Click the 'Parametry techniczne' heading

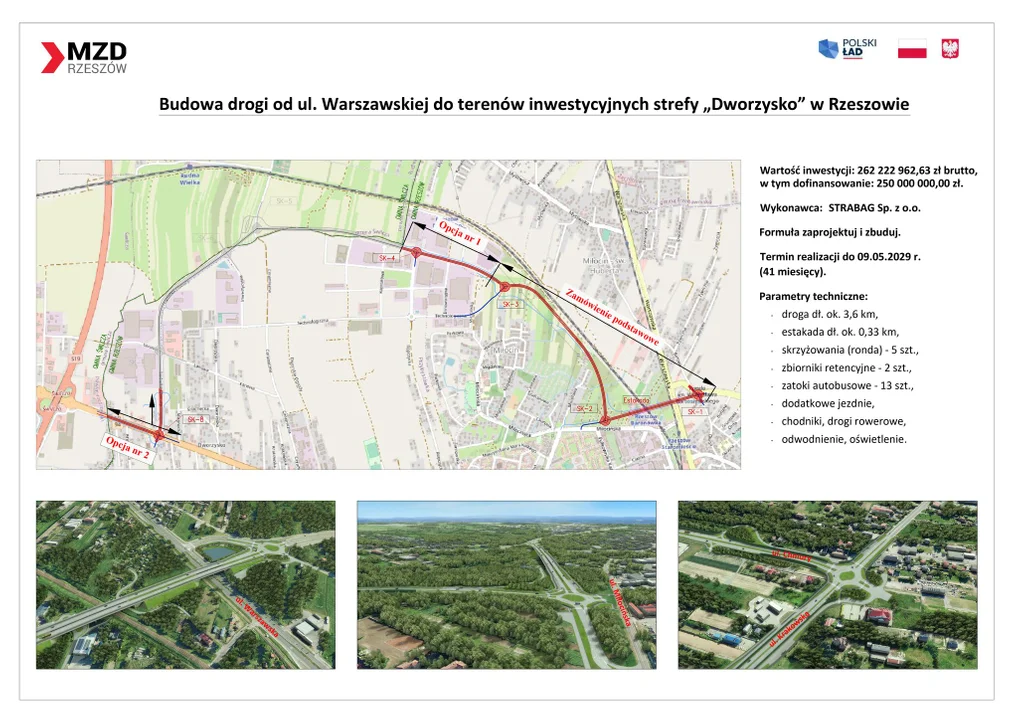coord(813,296)
